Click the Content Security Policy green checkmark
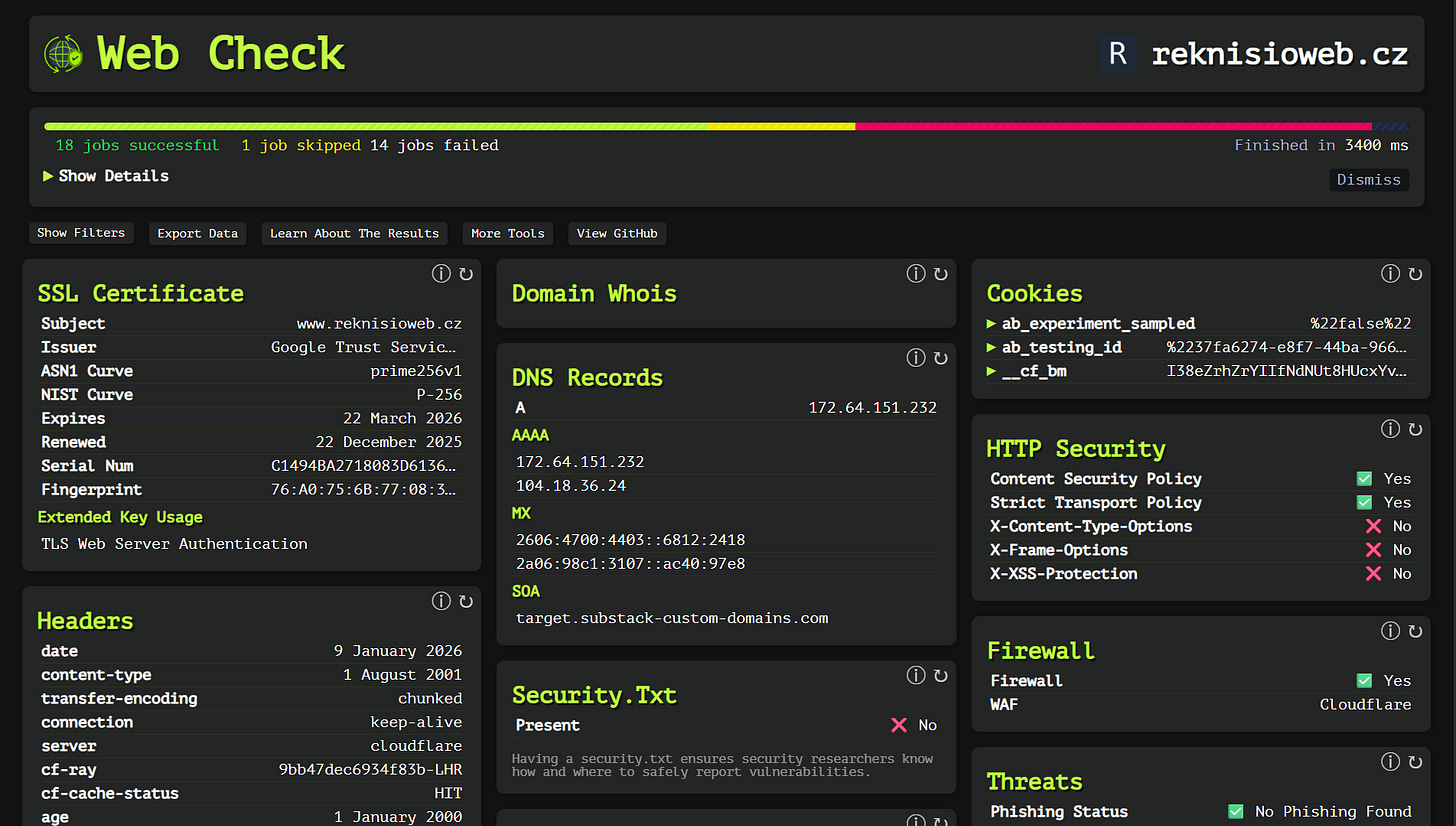Image resolution: width=1456 pixels, height=826 pixels. (x=1364, y=479)
